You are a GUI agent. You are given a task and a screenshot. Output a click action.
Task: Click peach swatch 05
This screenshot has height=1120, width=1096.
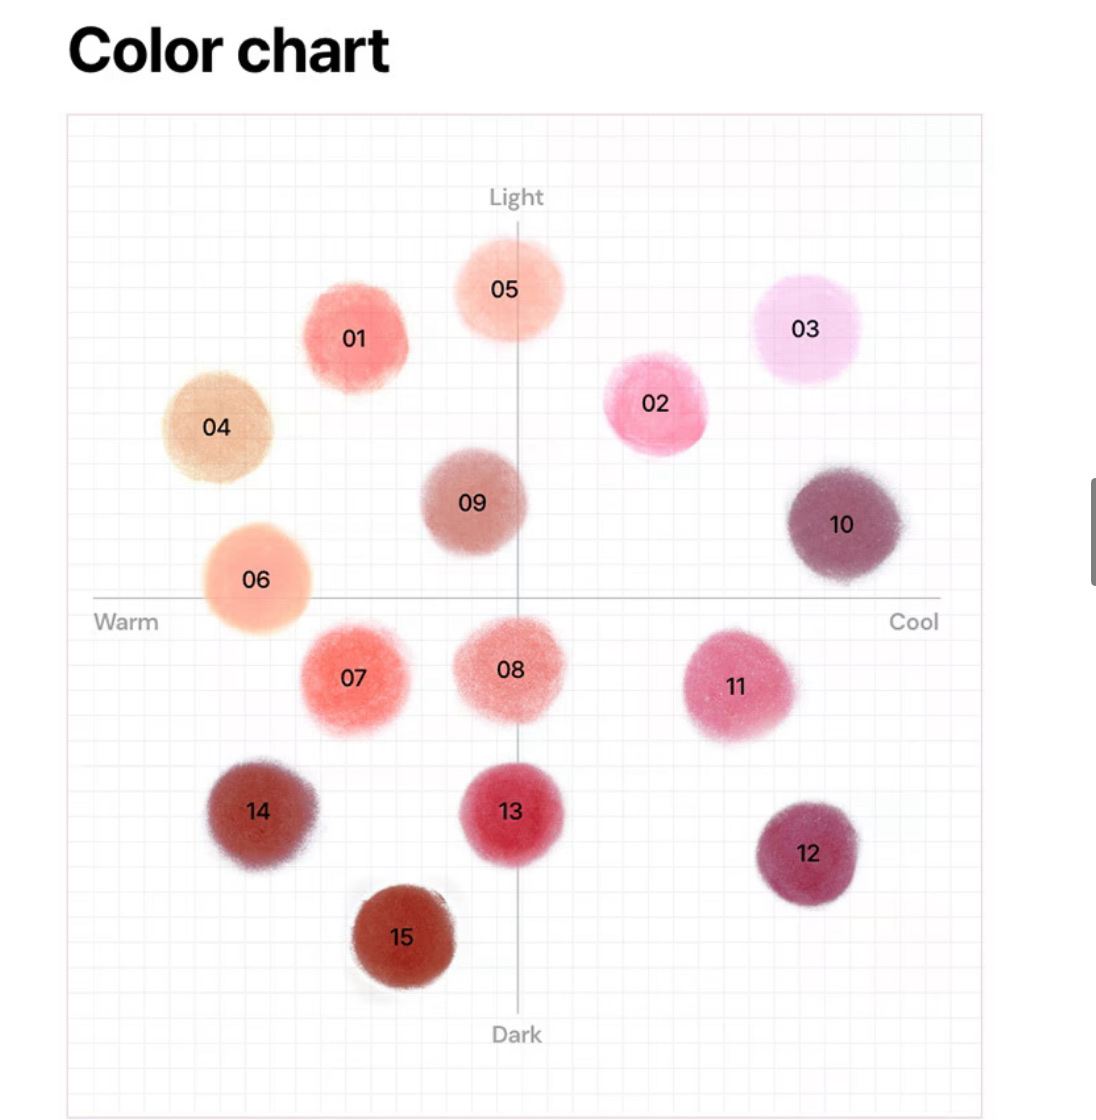507,290
